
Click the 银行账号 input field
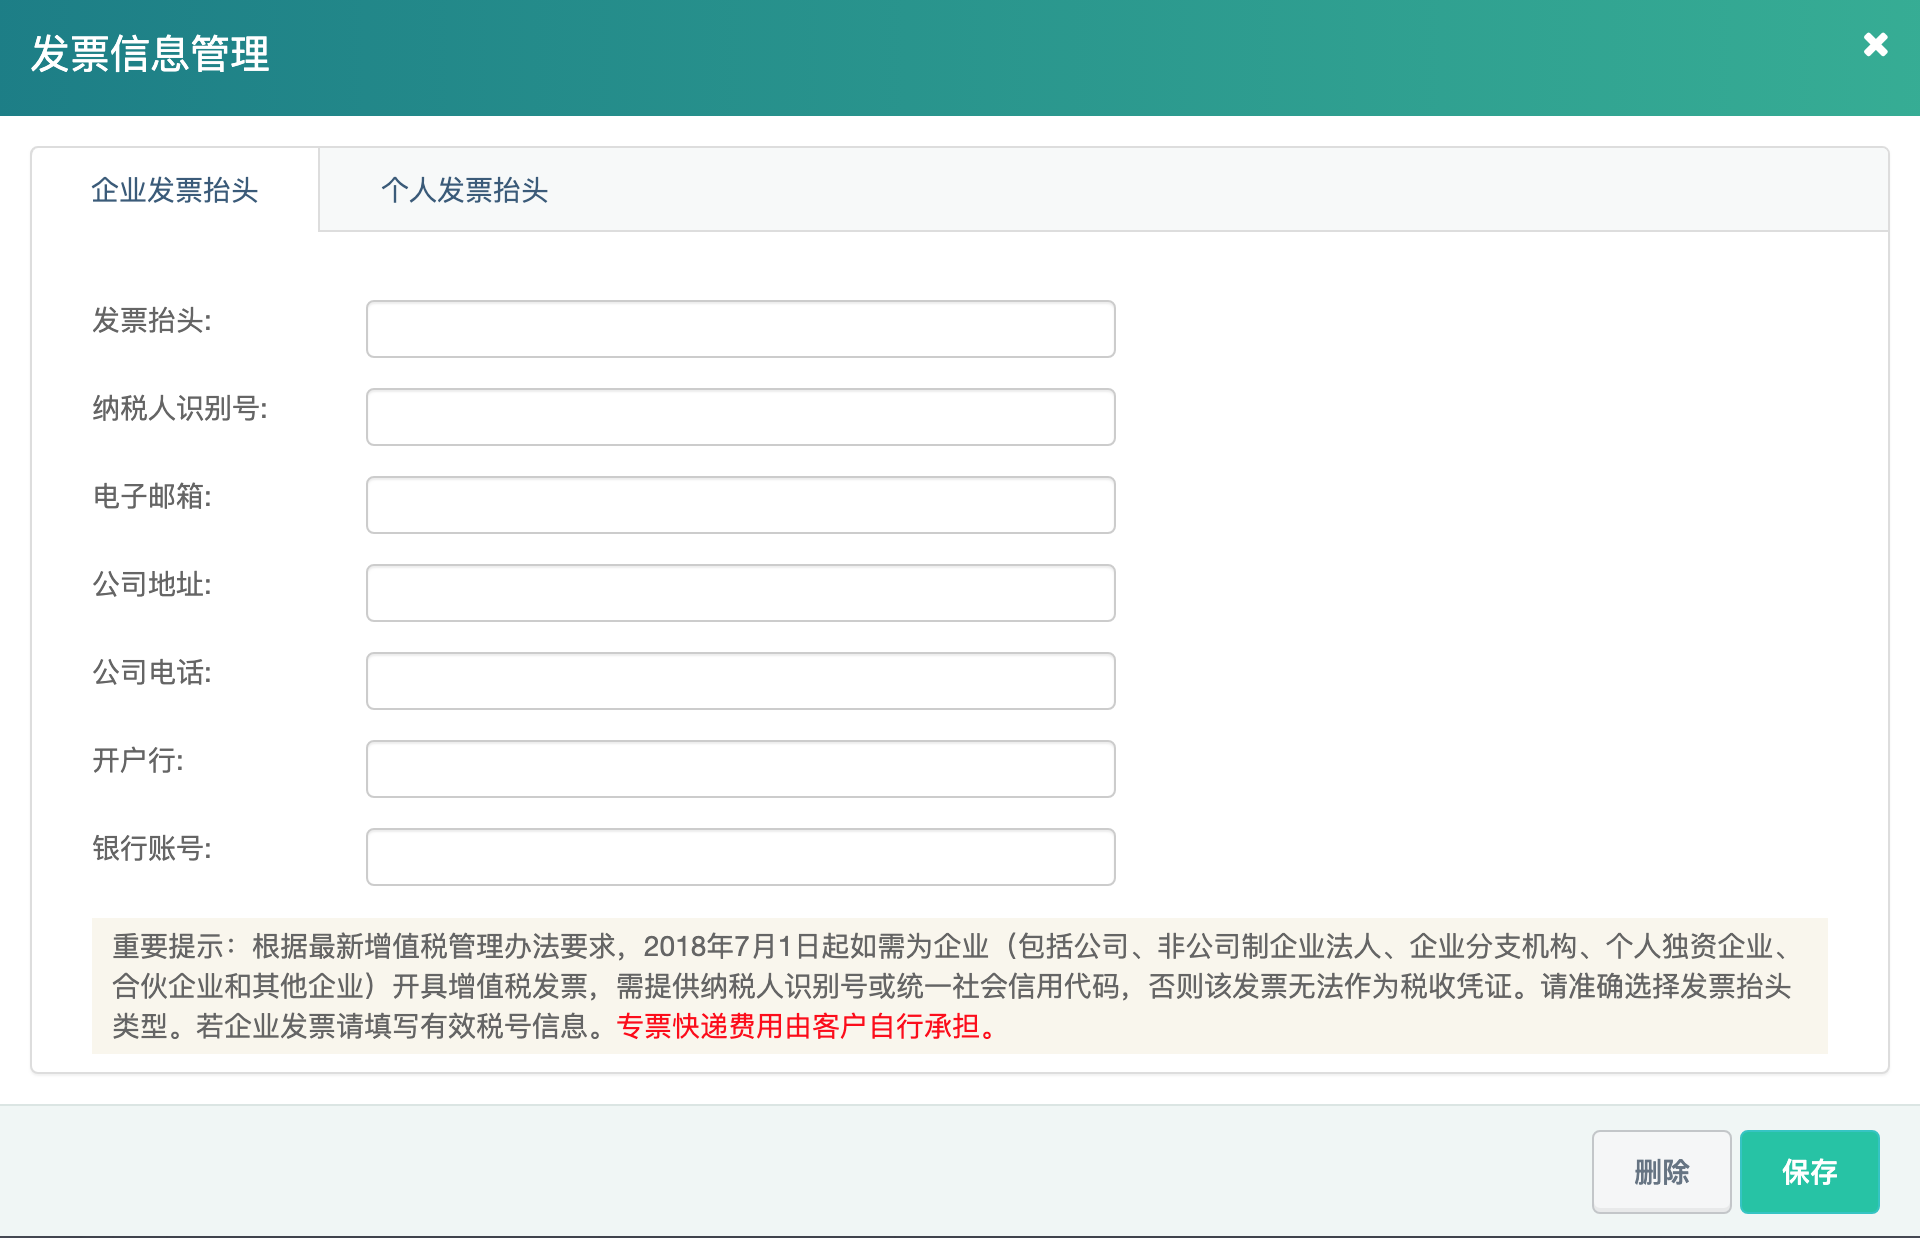740,856
